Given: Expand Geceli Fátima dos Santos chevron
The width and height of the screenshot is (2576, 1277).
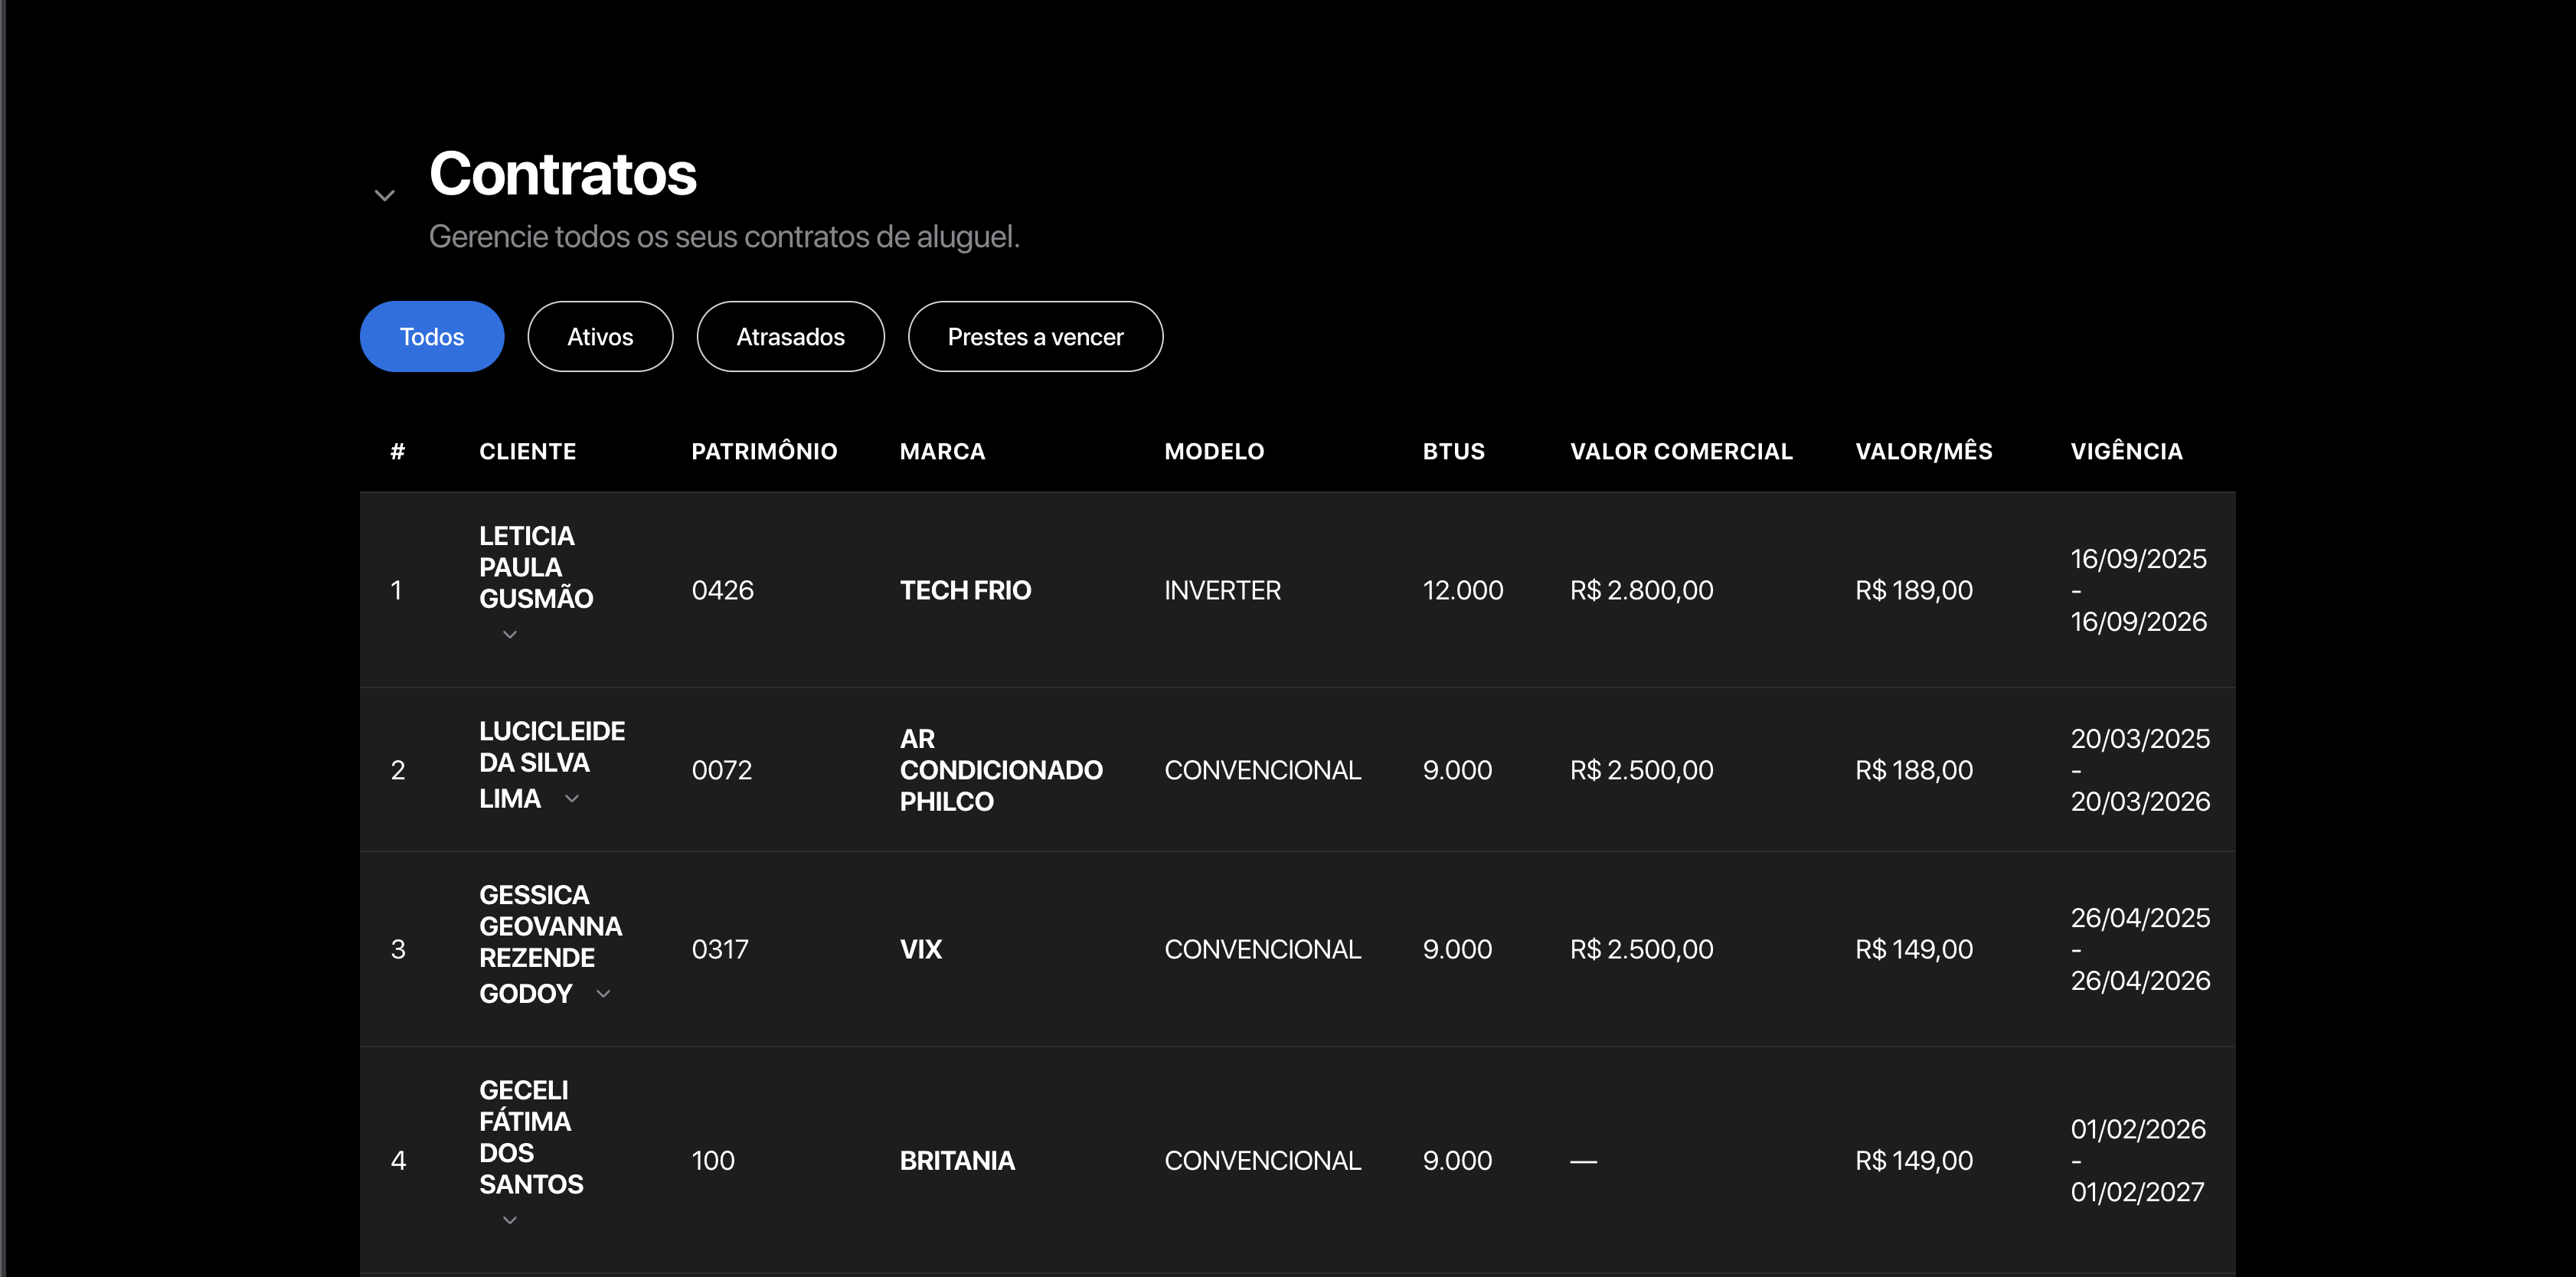Looking at the screenshot, I should tap(510, 1220).
